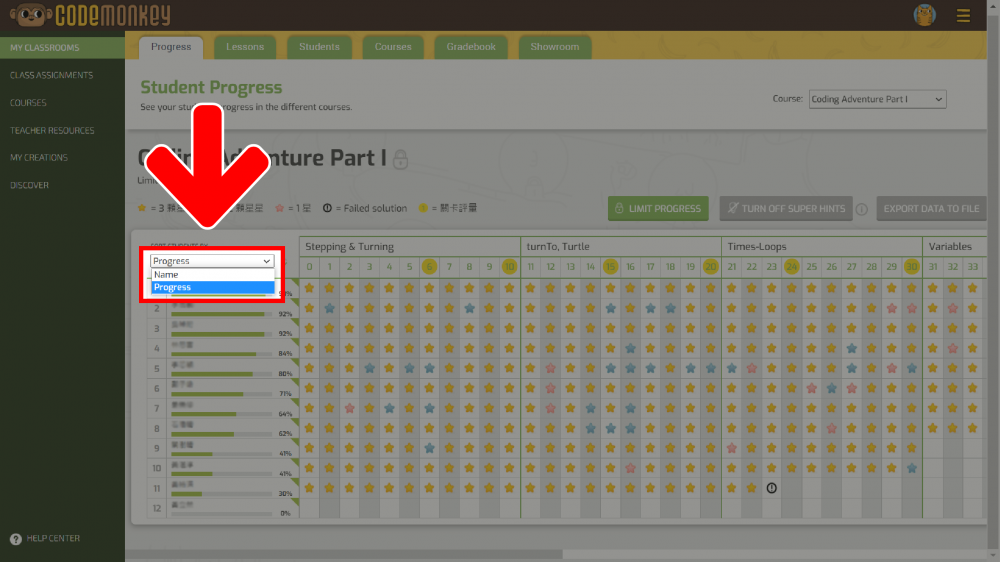Click row 4 blue star under challenge 27
Viewport: 1000px width, 562px height.
(851, 348)
